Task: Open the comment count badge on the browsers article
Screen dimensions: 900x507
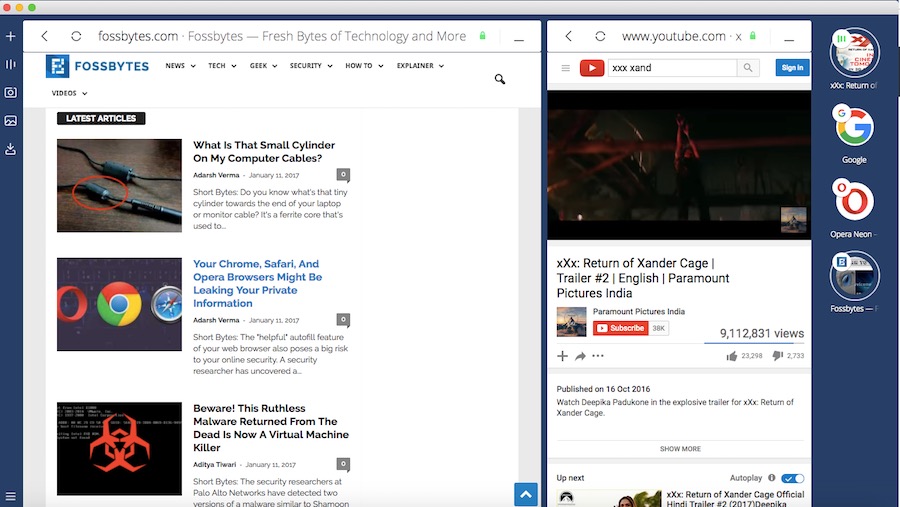Action: pyautogui.click(x=343, y=319)
